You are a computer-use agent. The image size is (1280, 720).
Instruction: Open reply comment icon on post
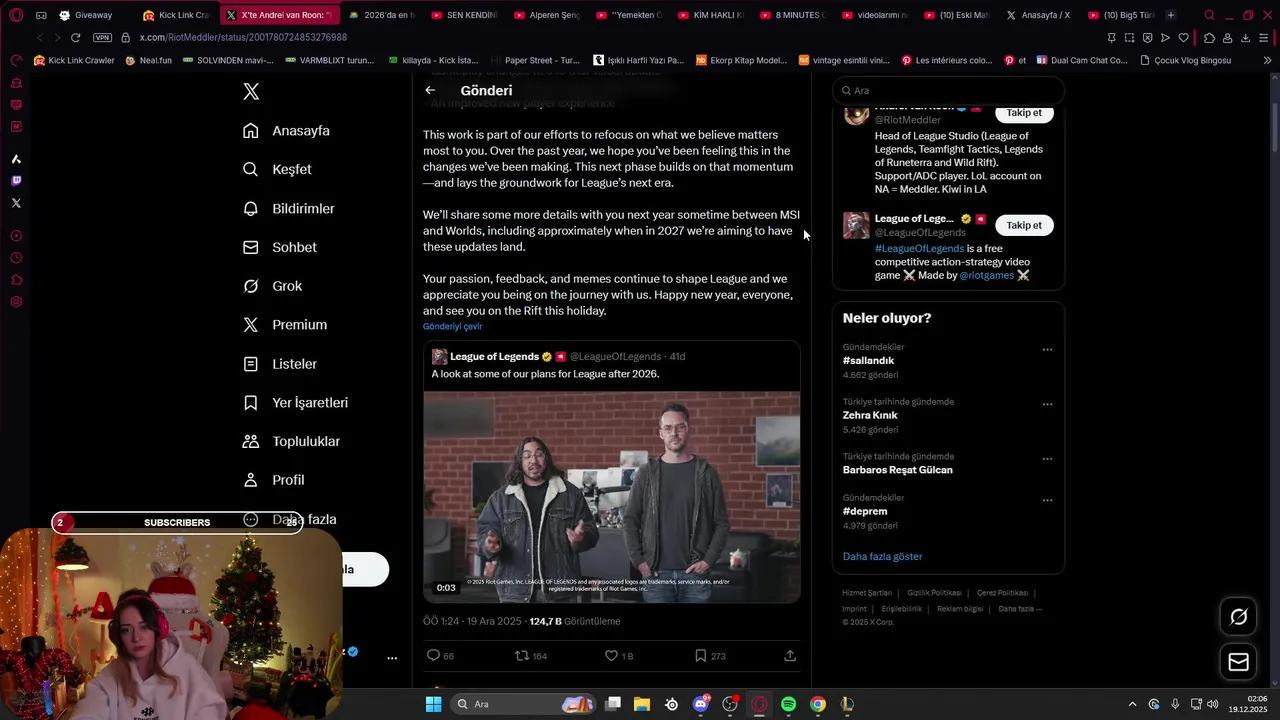tap(433, 656)
